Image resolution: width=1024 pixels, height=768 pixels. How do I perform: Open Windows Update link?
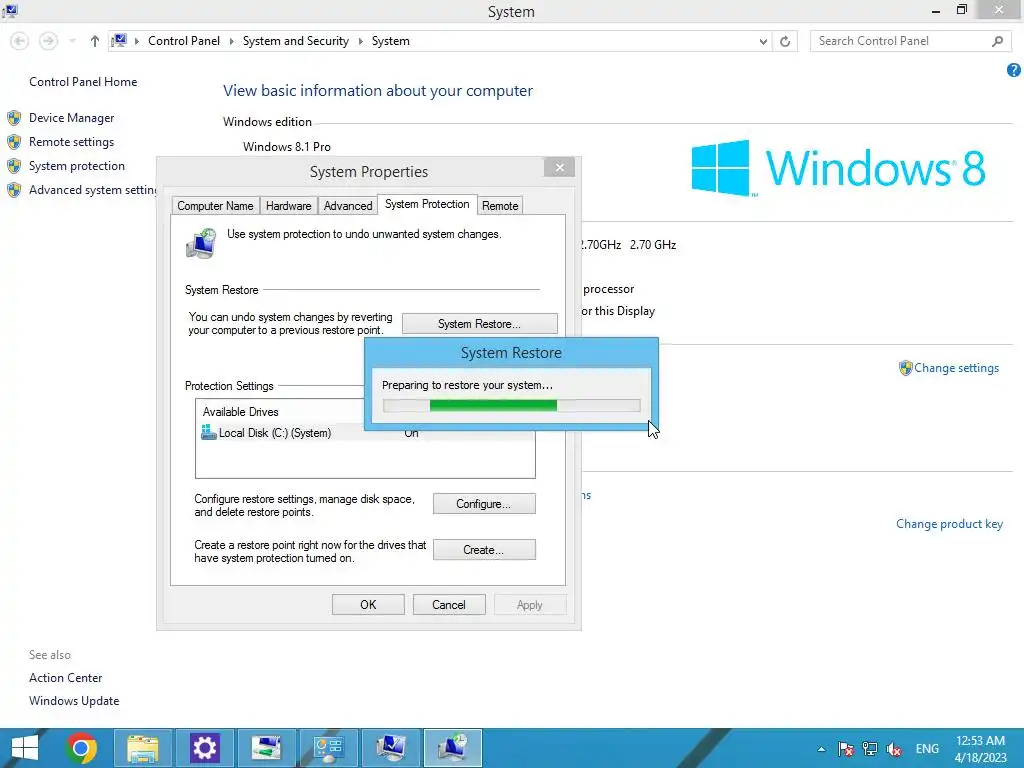tap(74, 701)
